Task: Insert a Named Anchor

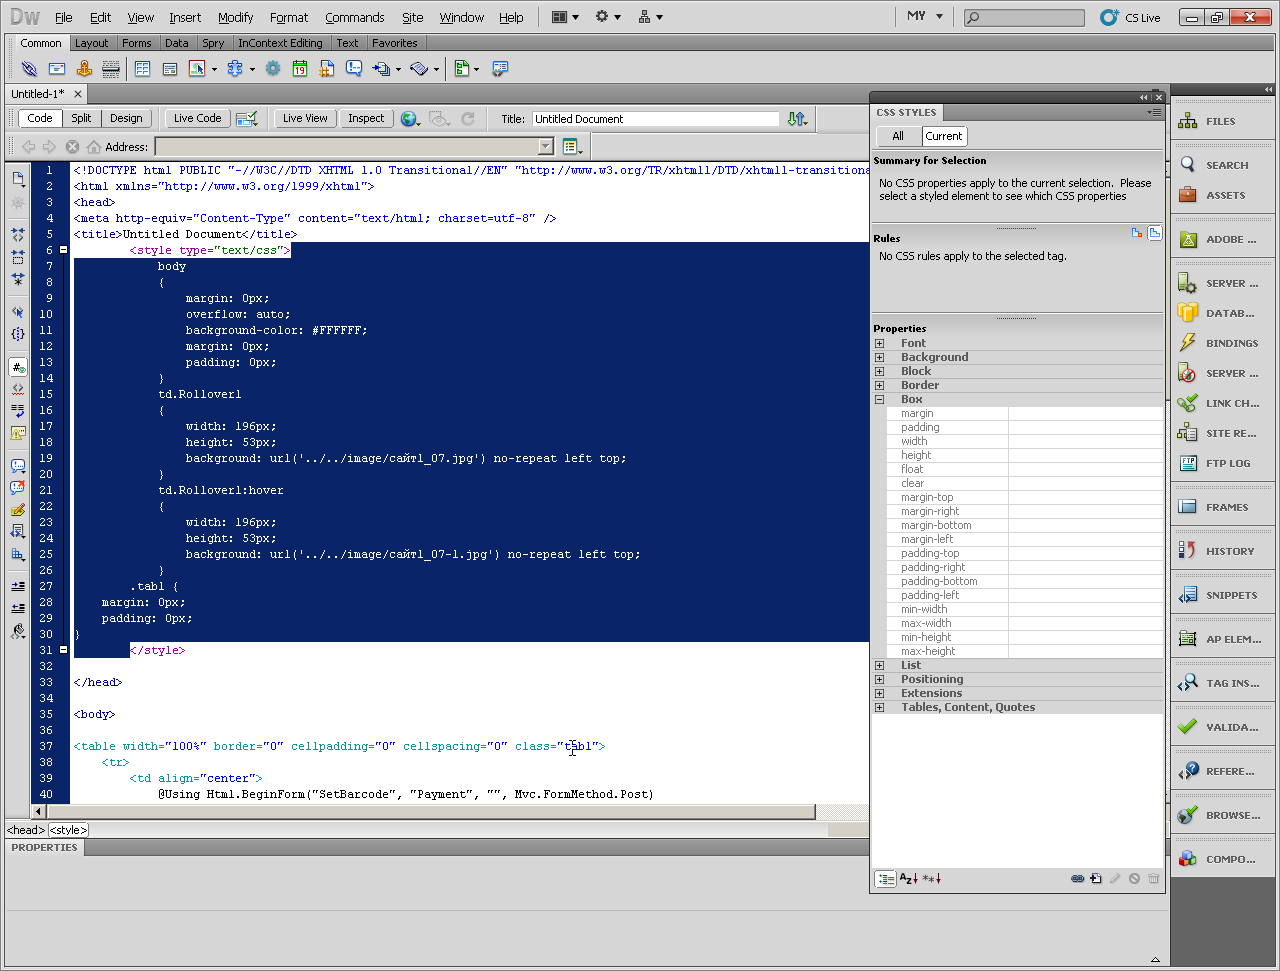Action: point(84,69)
